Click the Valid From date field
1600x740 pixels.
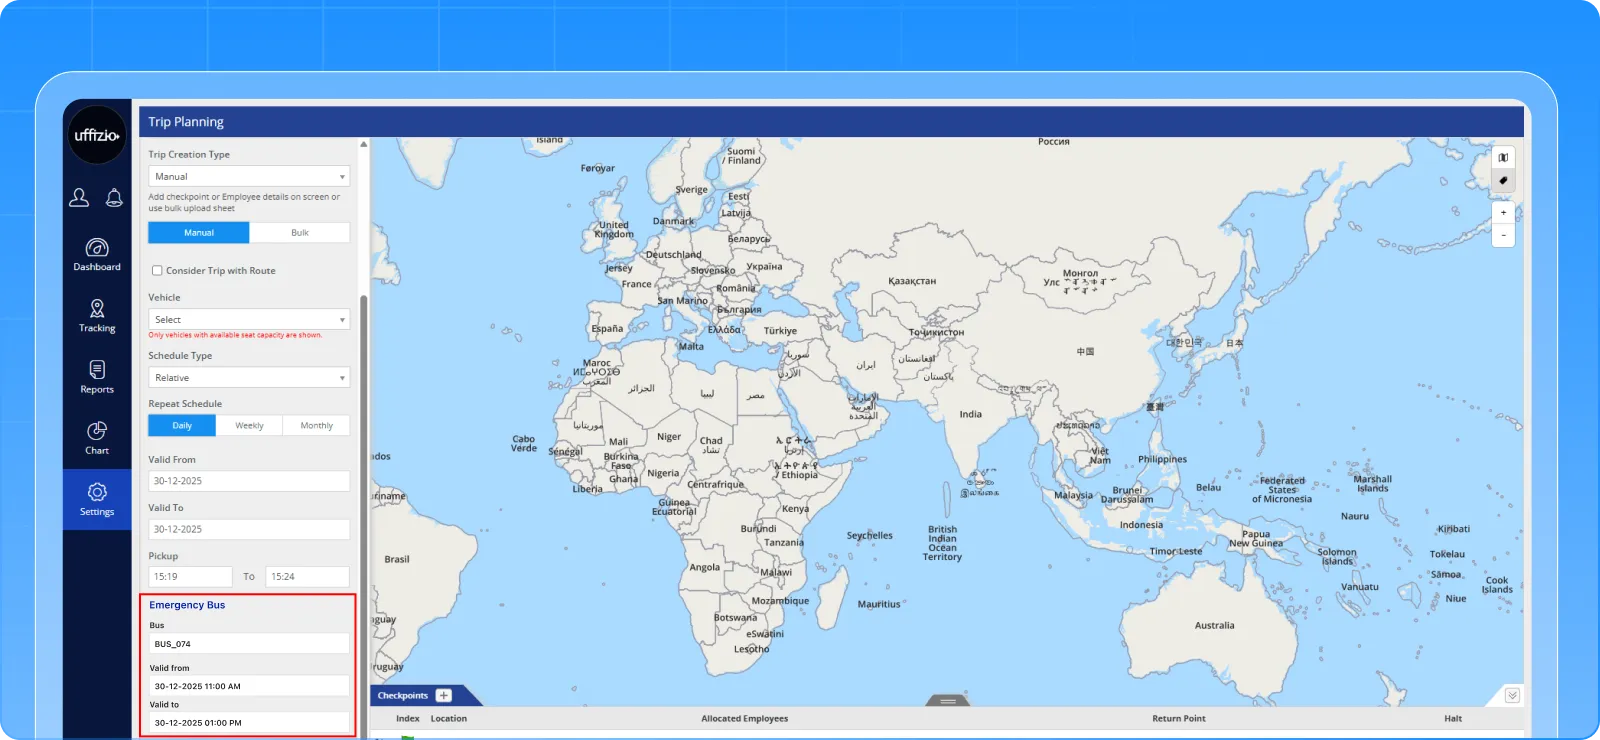[249, 481]
